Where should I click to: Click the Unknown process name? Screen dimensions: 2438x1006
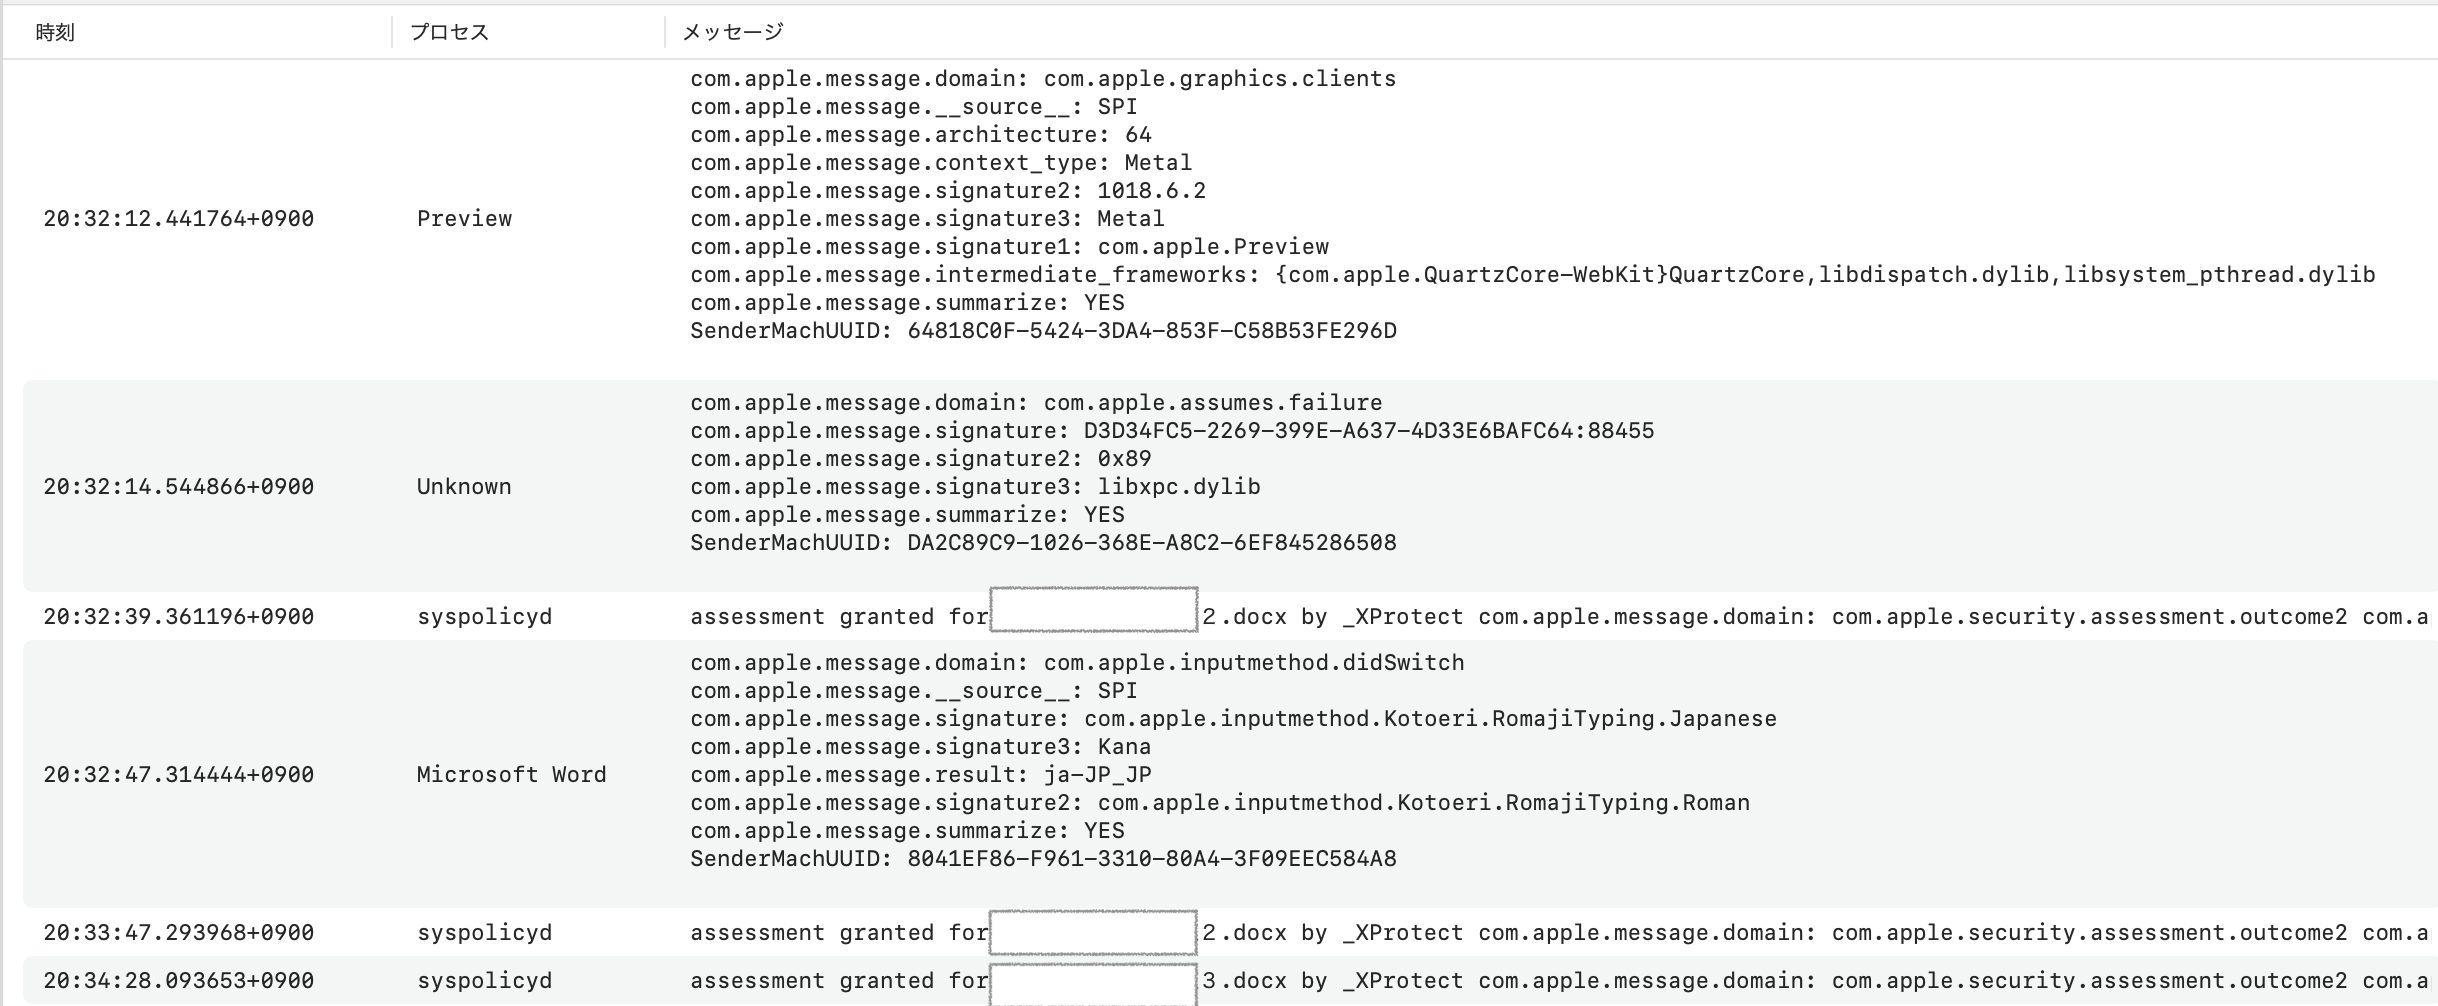pos(464,487)
